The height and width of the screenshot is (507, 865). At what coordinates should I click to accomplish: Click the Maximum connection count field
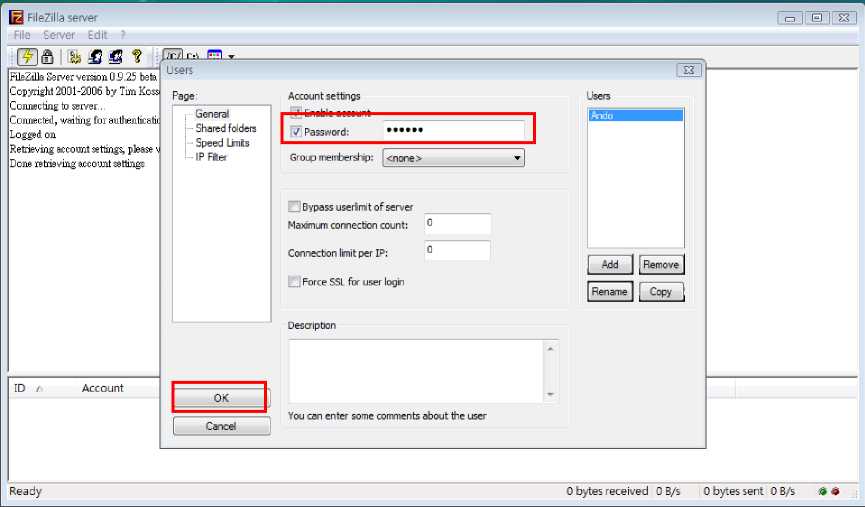[x=457, y=224]
